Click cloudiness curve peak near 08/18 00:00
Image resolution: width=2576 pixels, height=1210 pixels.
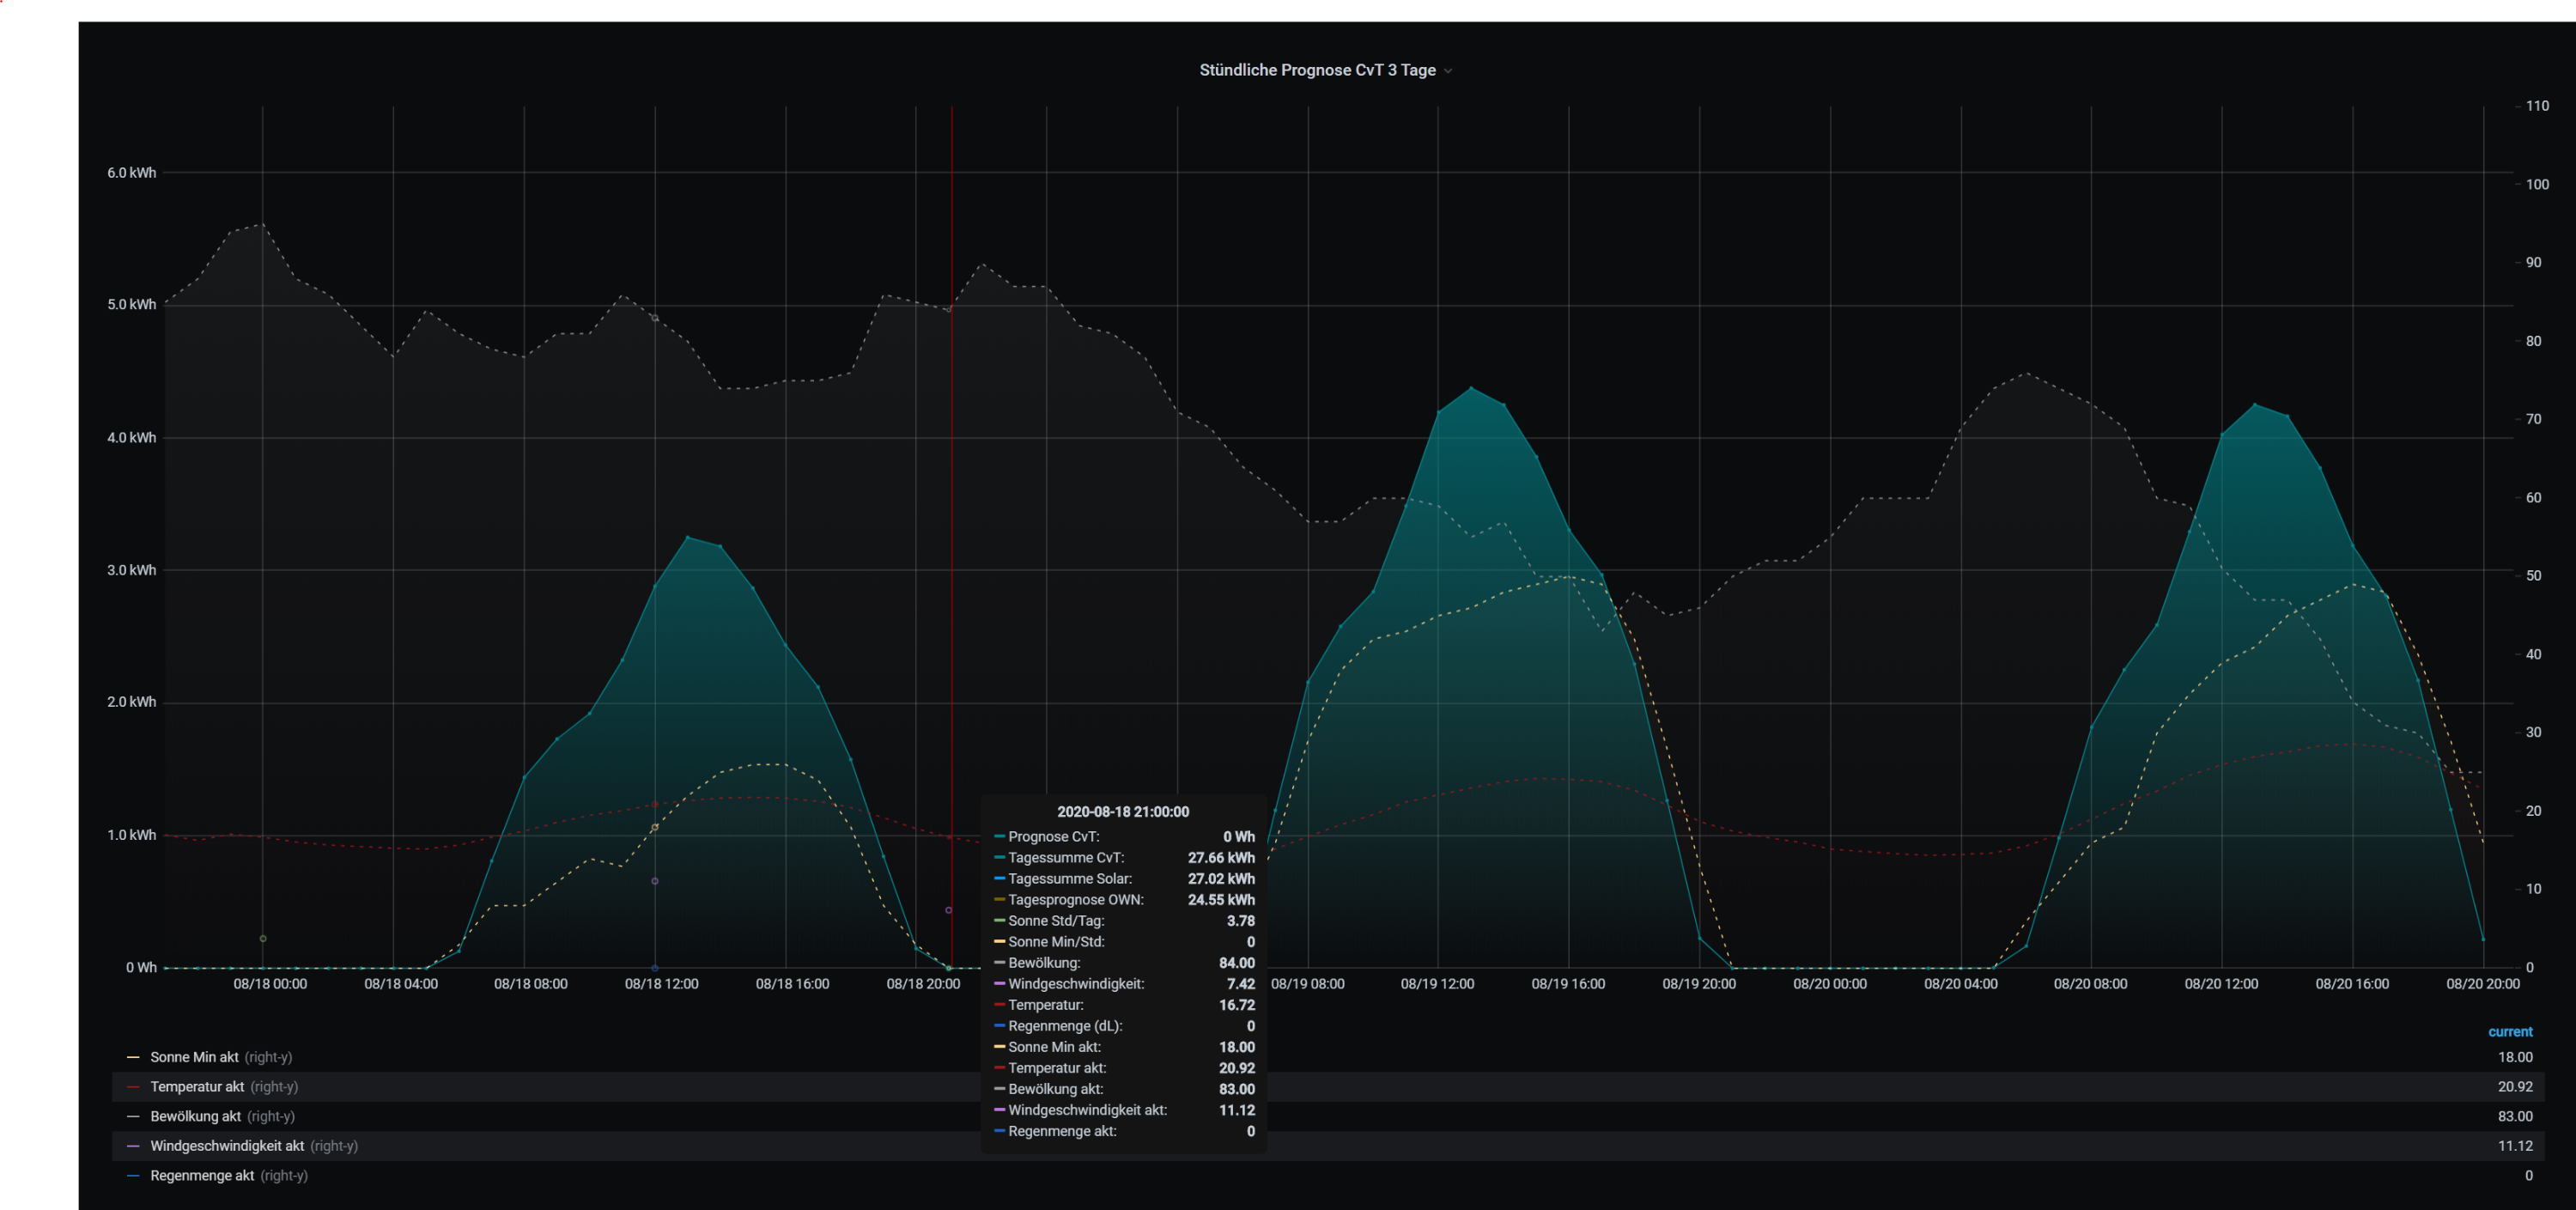click(x=262, y=225)
